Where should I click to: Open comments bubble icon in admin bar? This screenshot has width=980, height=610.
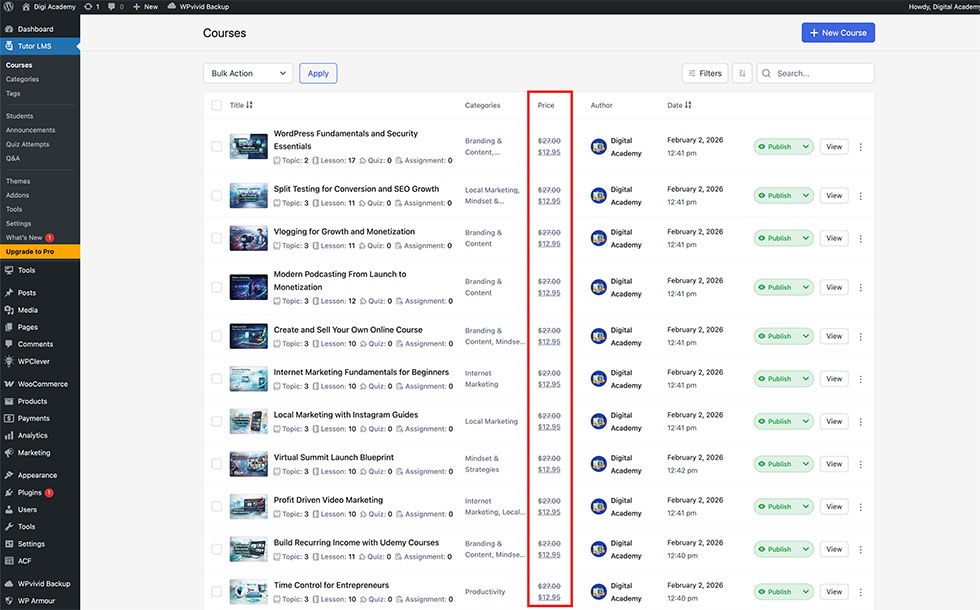point(111,6)
